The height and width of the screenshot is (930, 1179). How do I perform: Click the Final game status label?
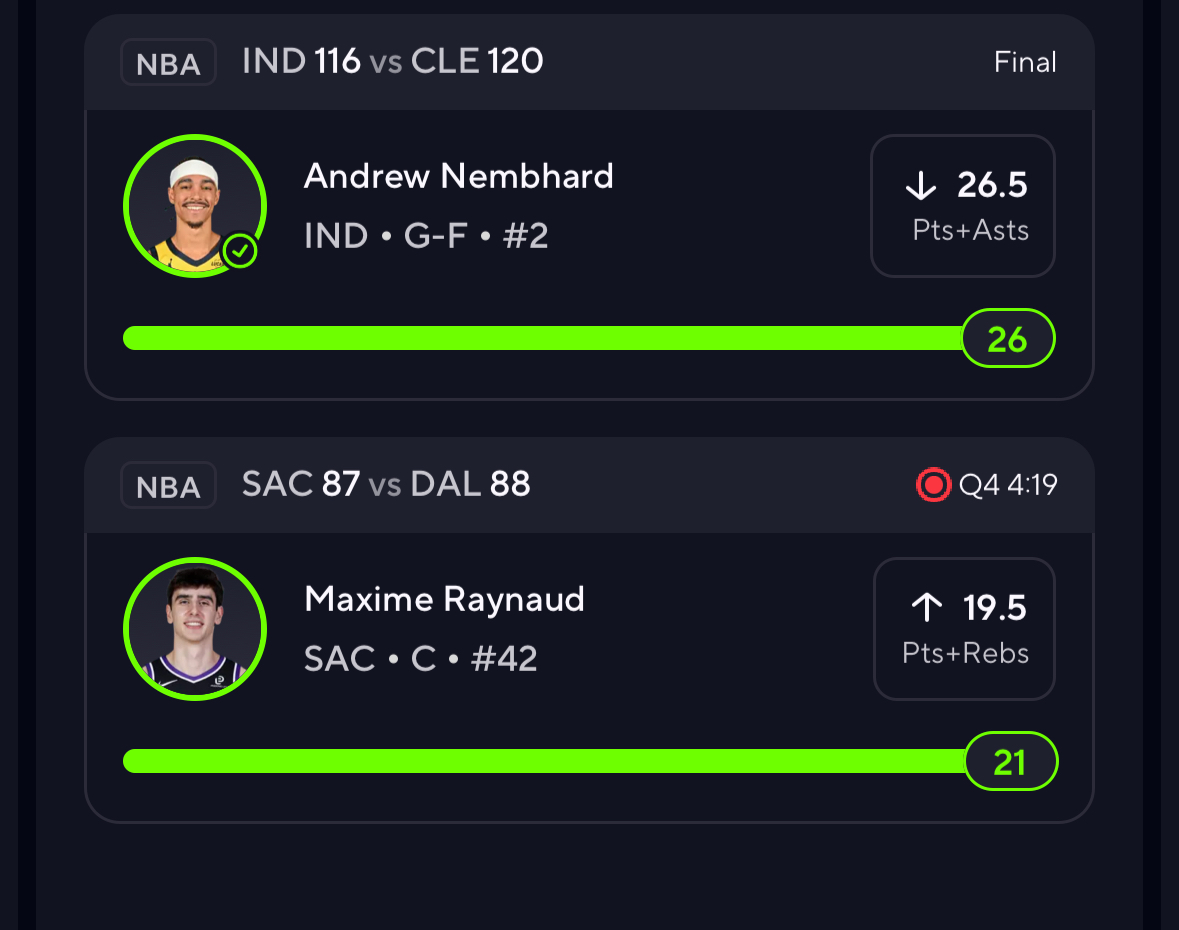coord(1025,63)
